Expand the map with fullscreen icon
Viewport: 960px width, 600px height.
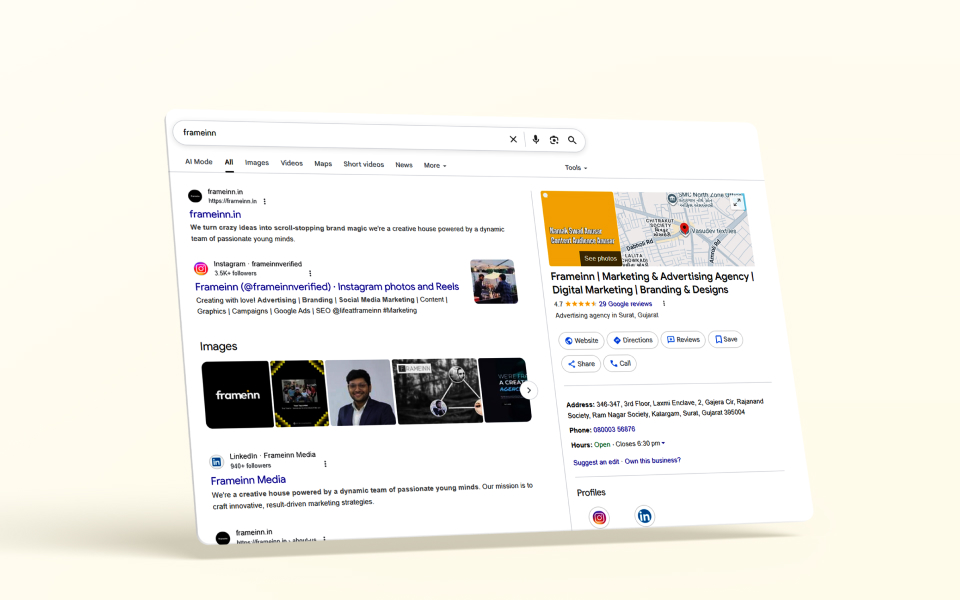click(737, 203)
